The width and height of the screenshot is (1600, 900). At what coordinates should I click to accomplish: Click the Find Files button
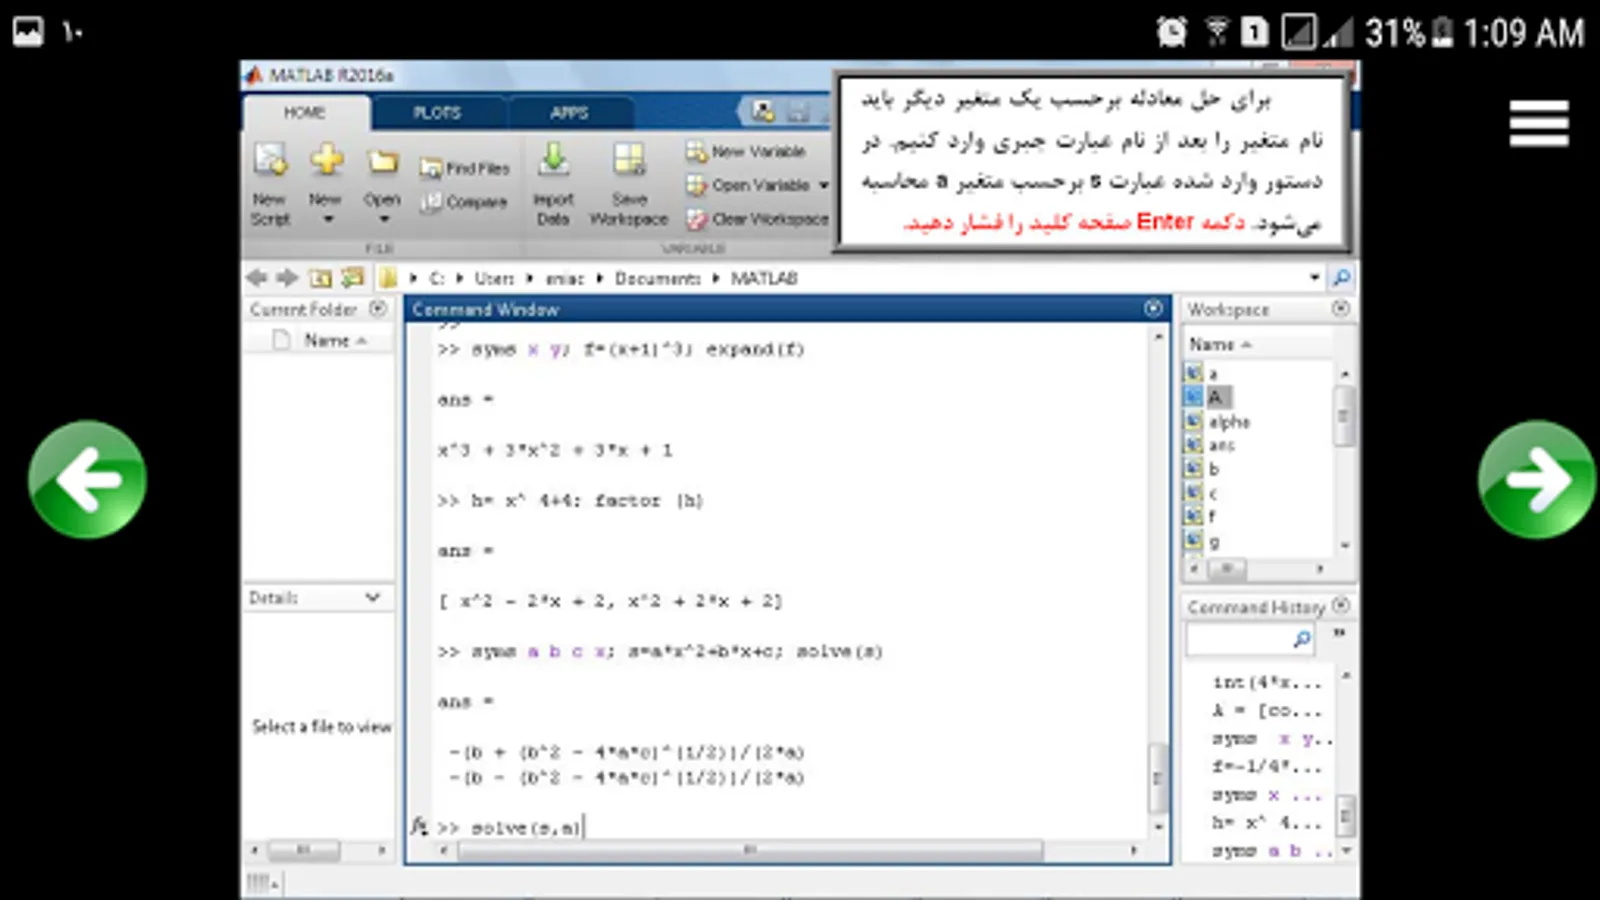[465, 168]
